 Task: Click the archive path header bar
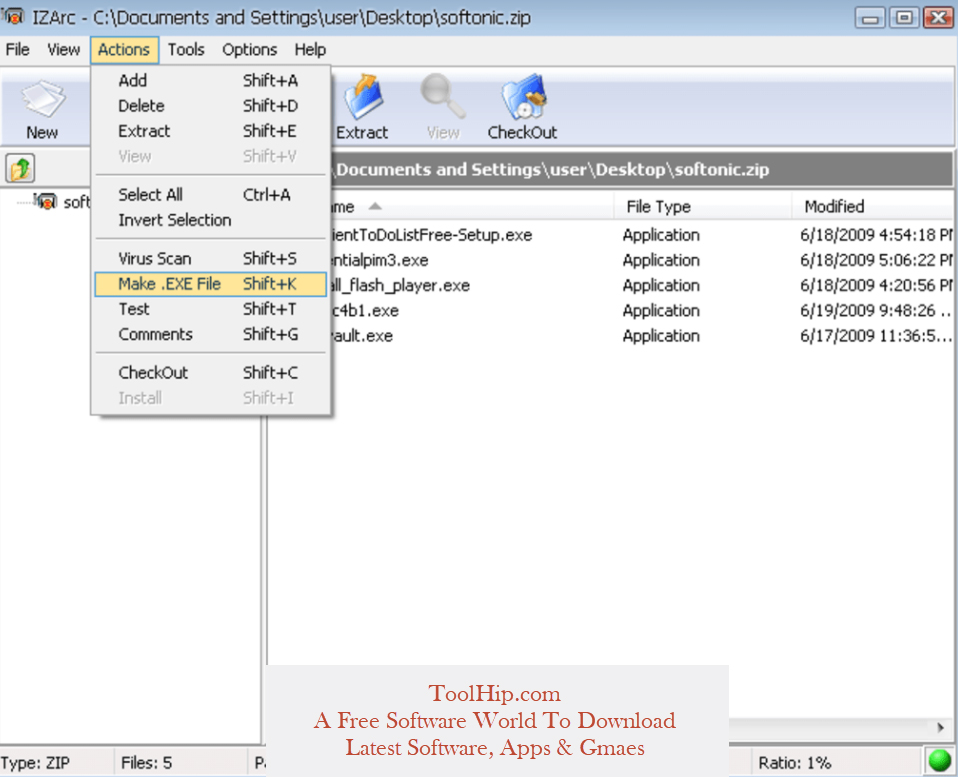point(642,169)
